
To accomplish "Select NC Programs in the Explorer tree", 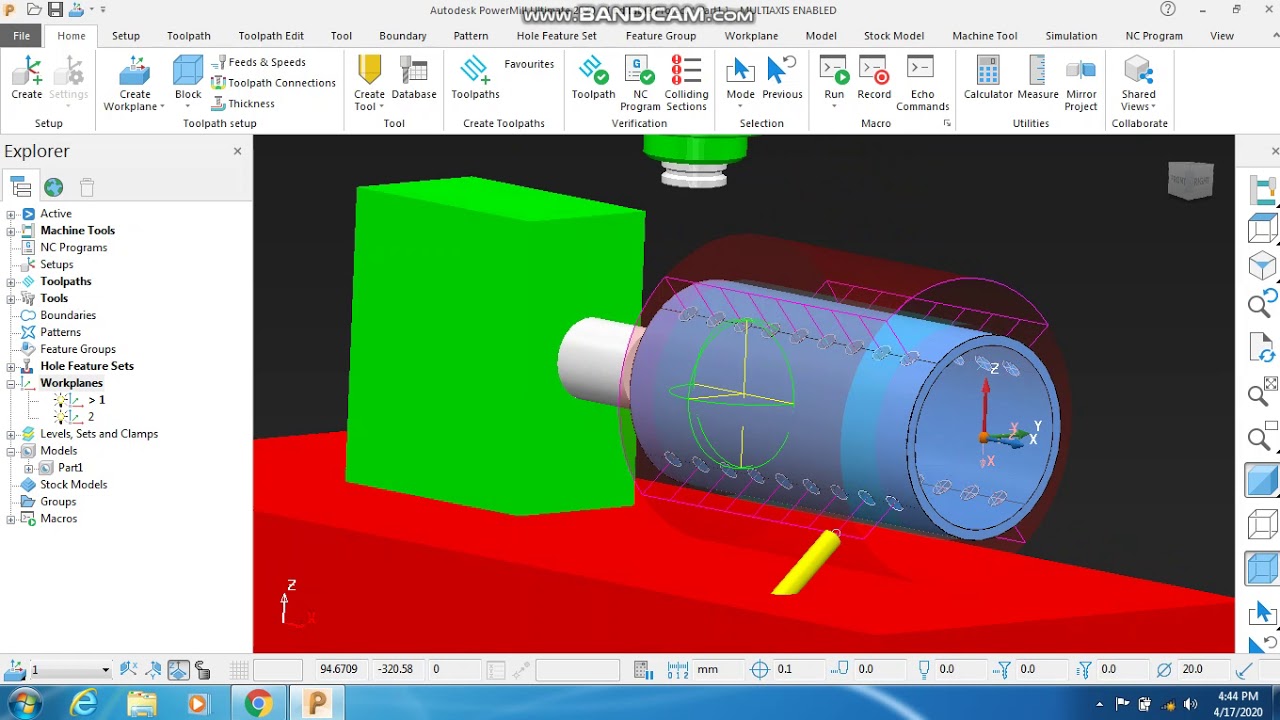I will pos(74,248).
